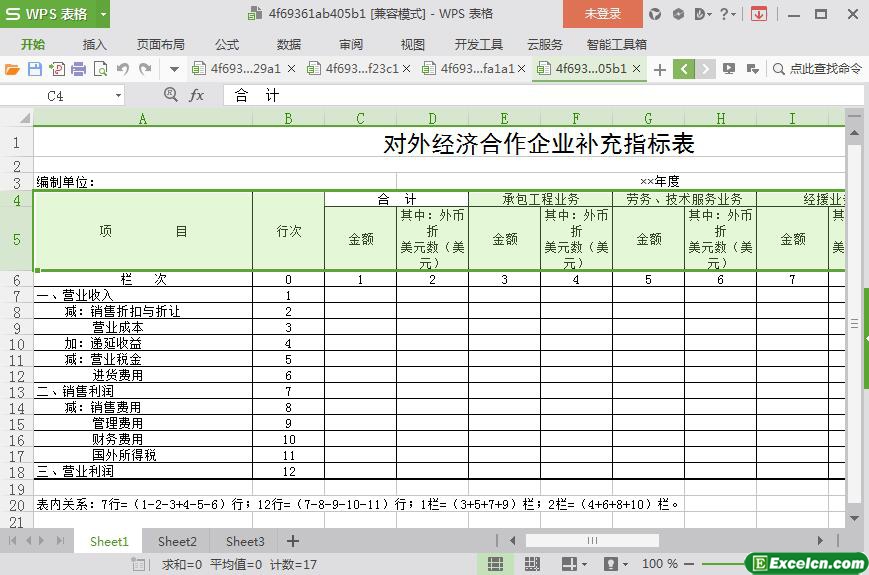Click the 100 % zoom level
The image size is (869, 575).
pos(660,564)
